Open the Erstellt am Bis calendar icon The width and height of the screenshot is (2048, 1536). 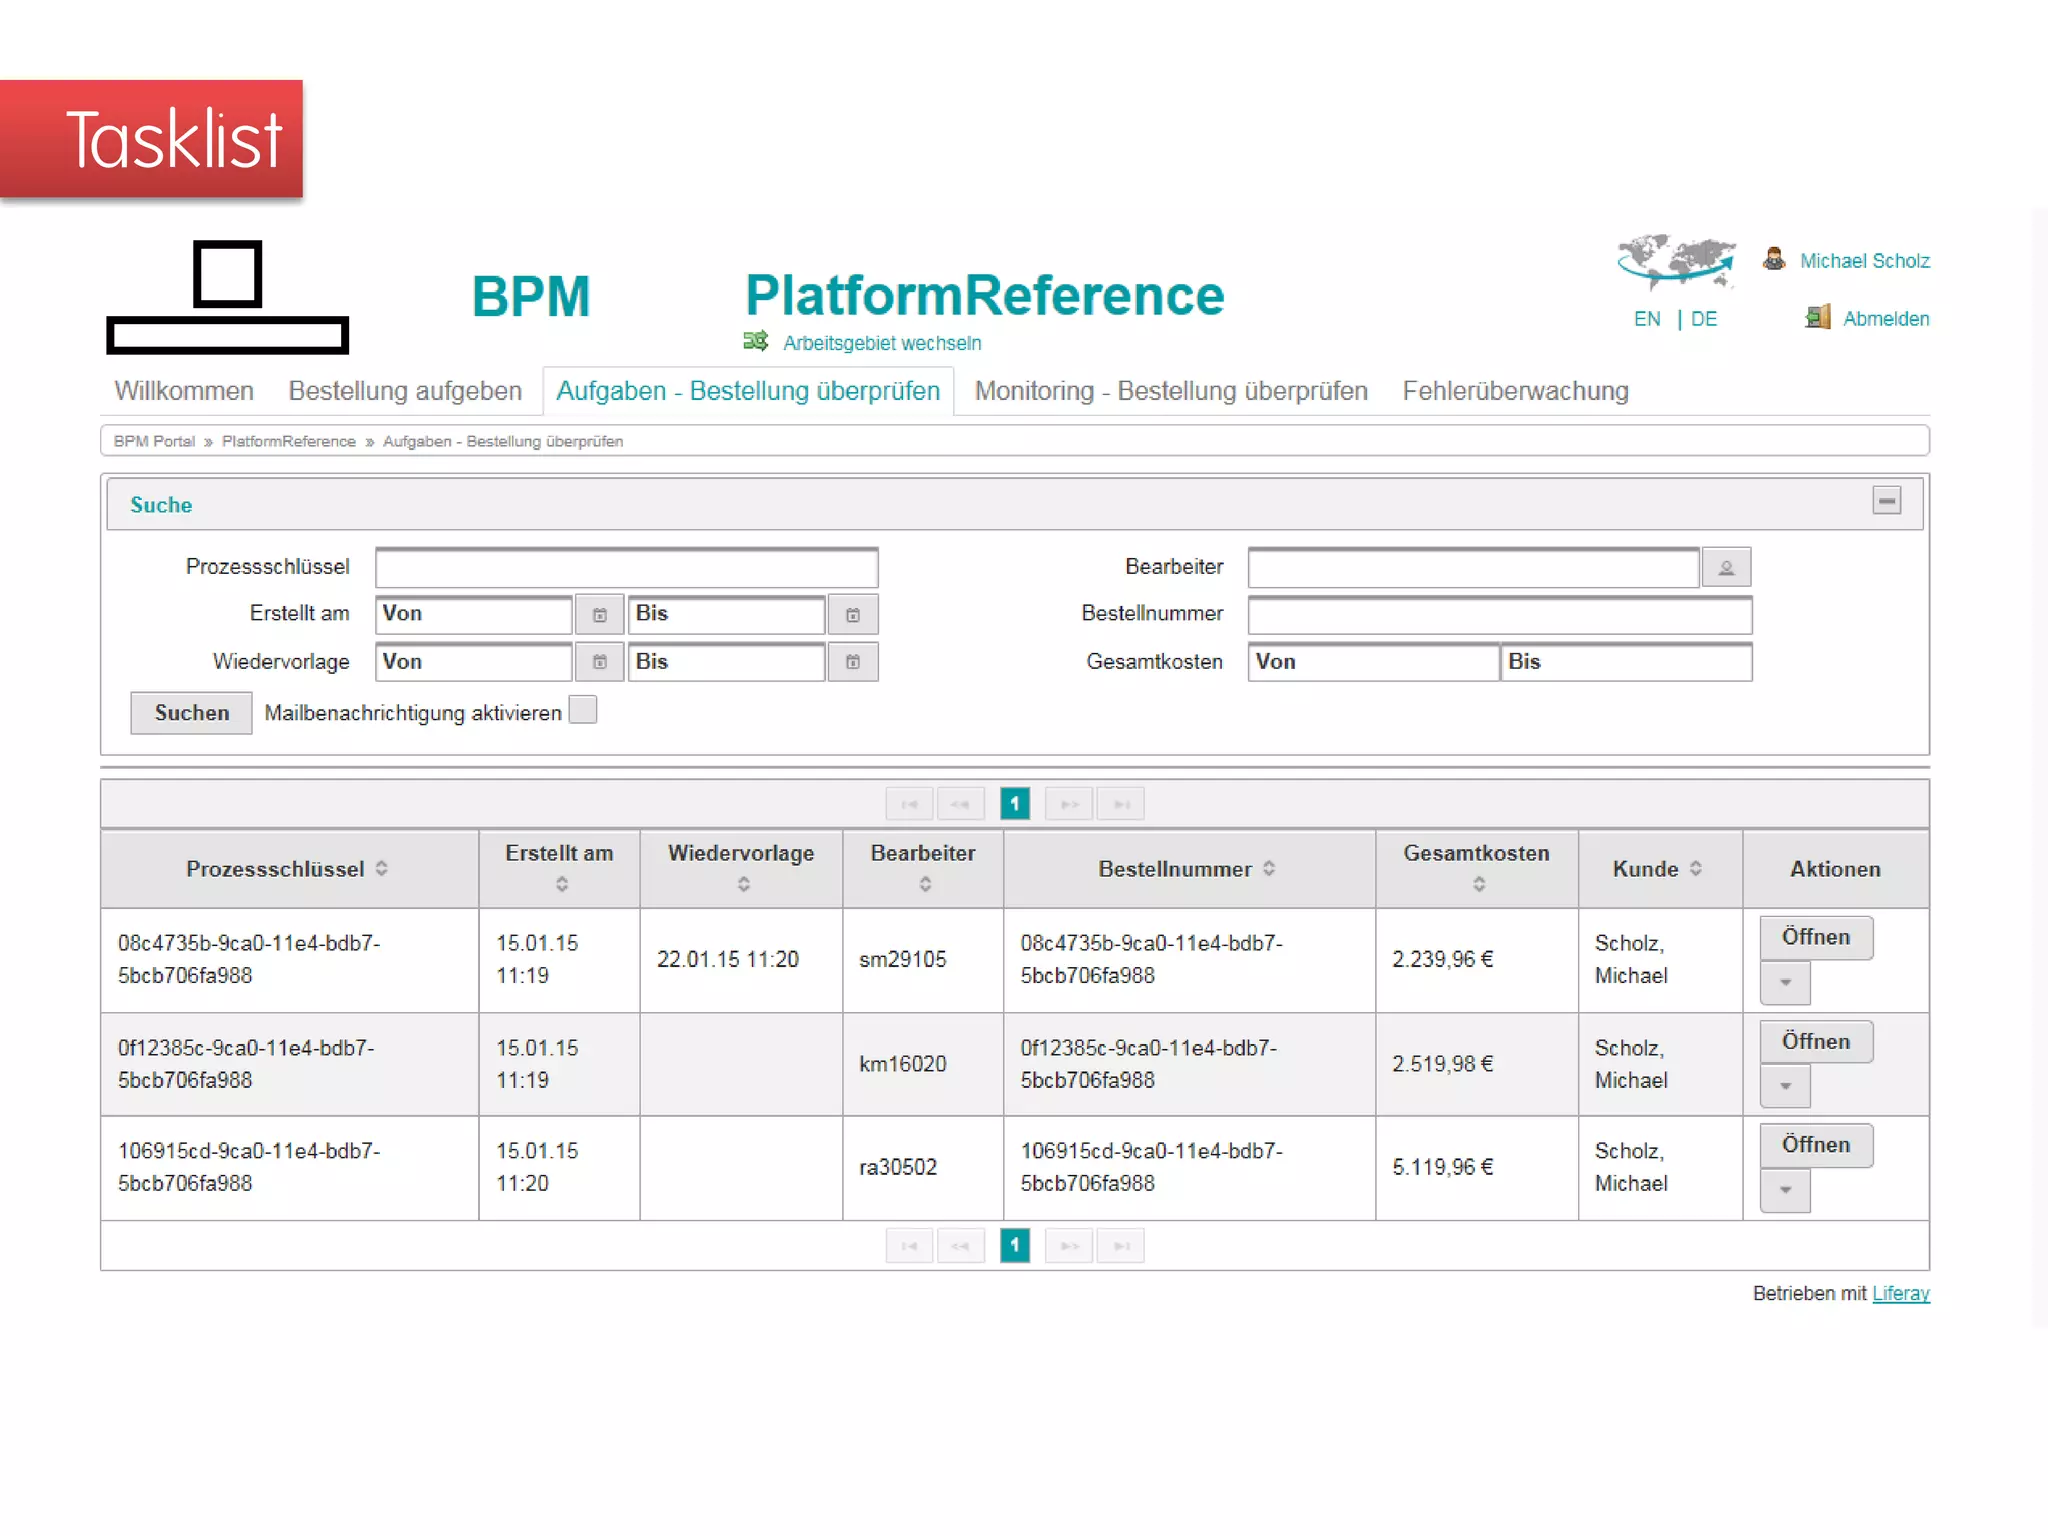click(x=853, y=615)
